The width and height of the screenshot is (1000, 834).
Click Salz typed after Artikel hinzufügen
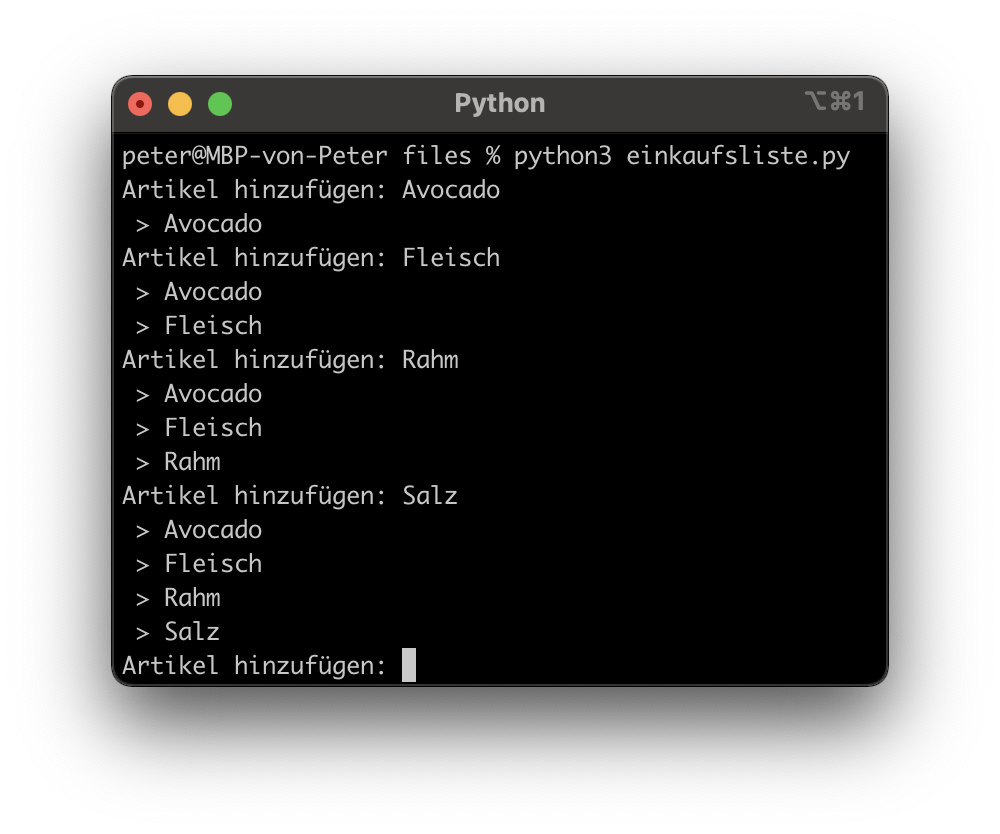click(x=430, y=496)
